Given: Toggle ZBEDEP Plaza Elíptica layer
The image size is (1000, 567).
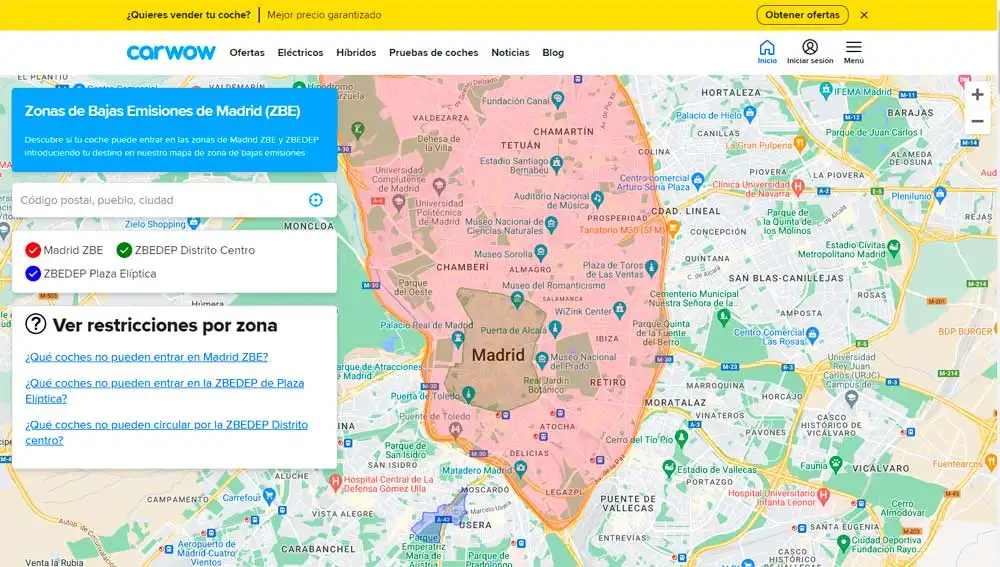Looking at the screenshot, I should [33, 273].
